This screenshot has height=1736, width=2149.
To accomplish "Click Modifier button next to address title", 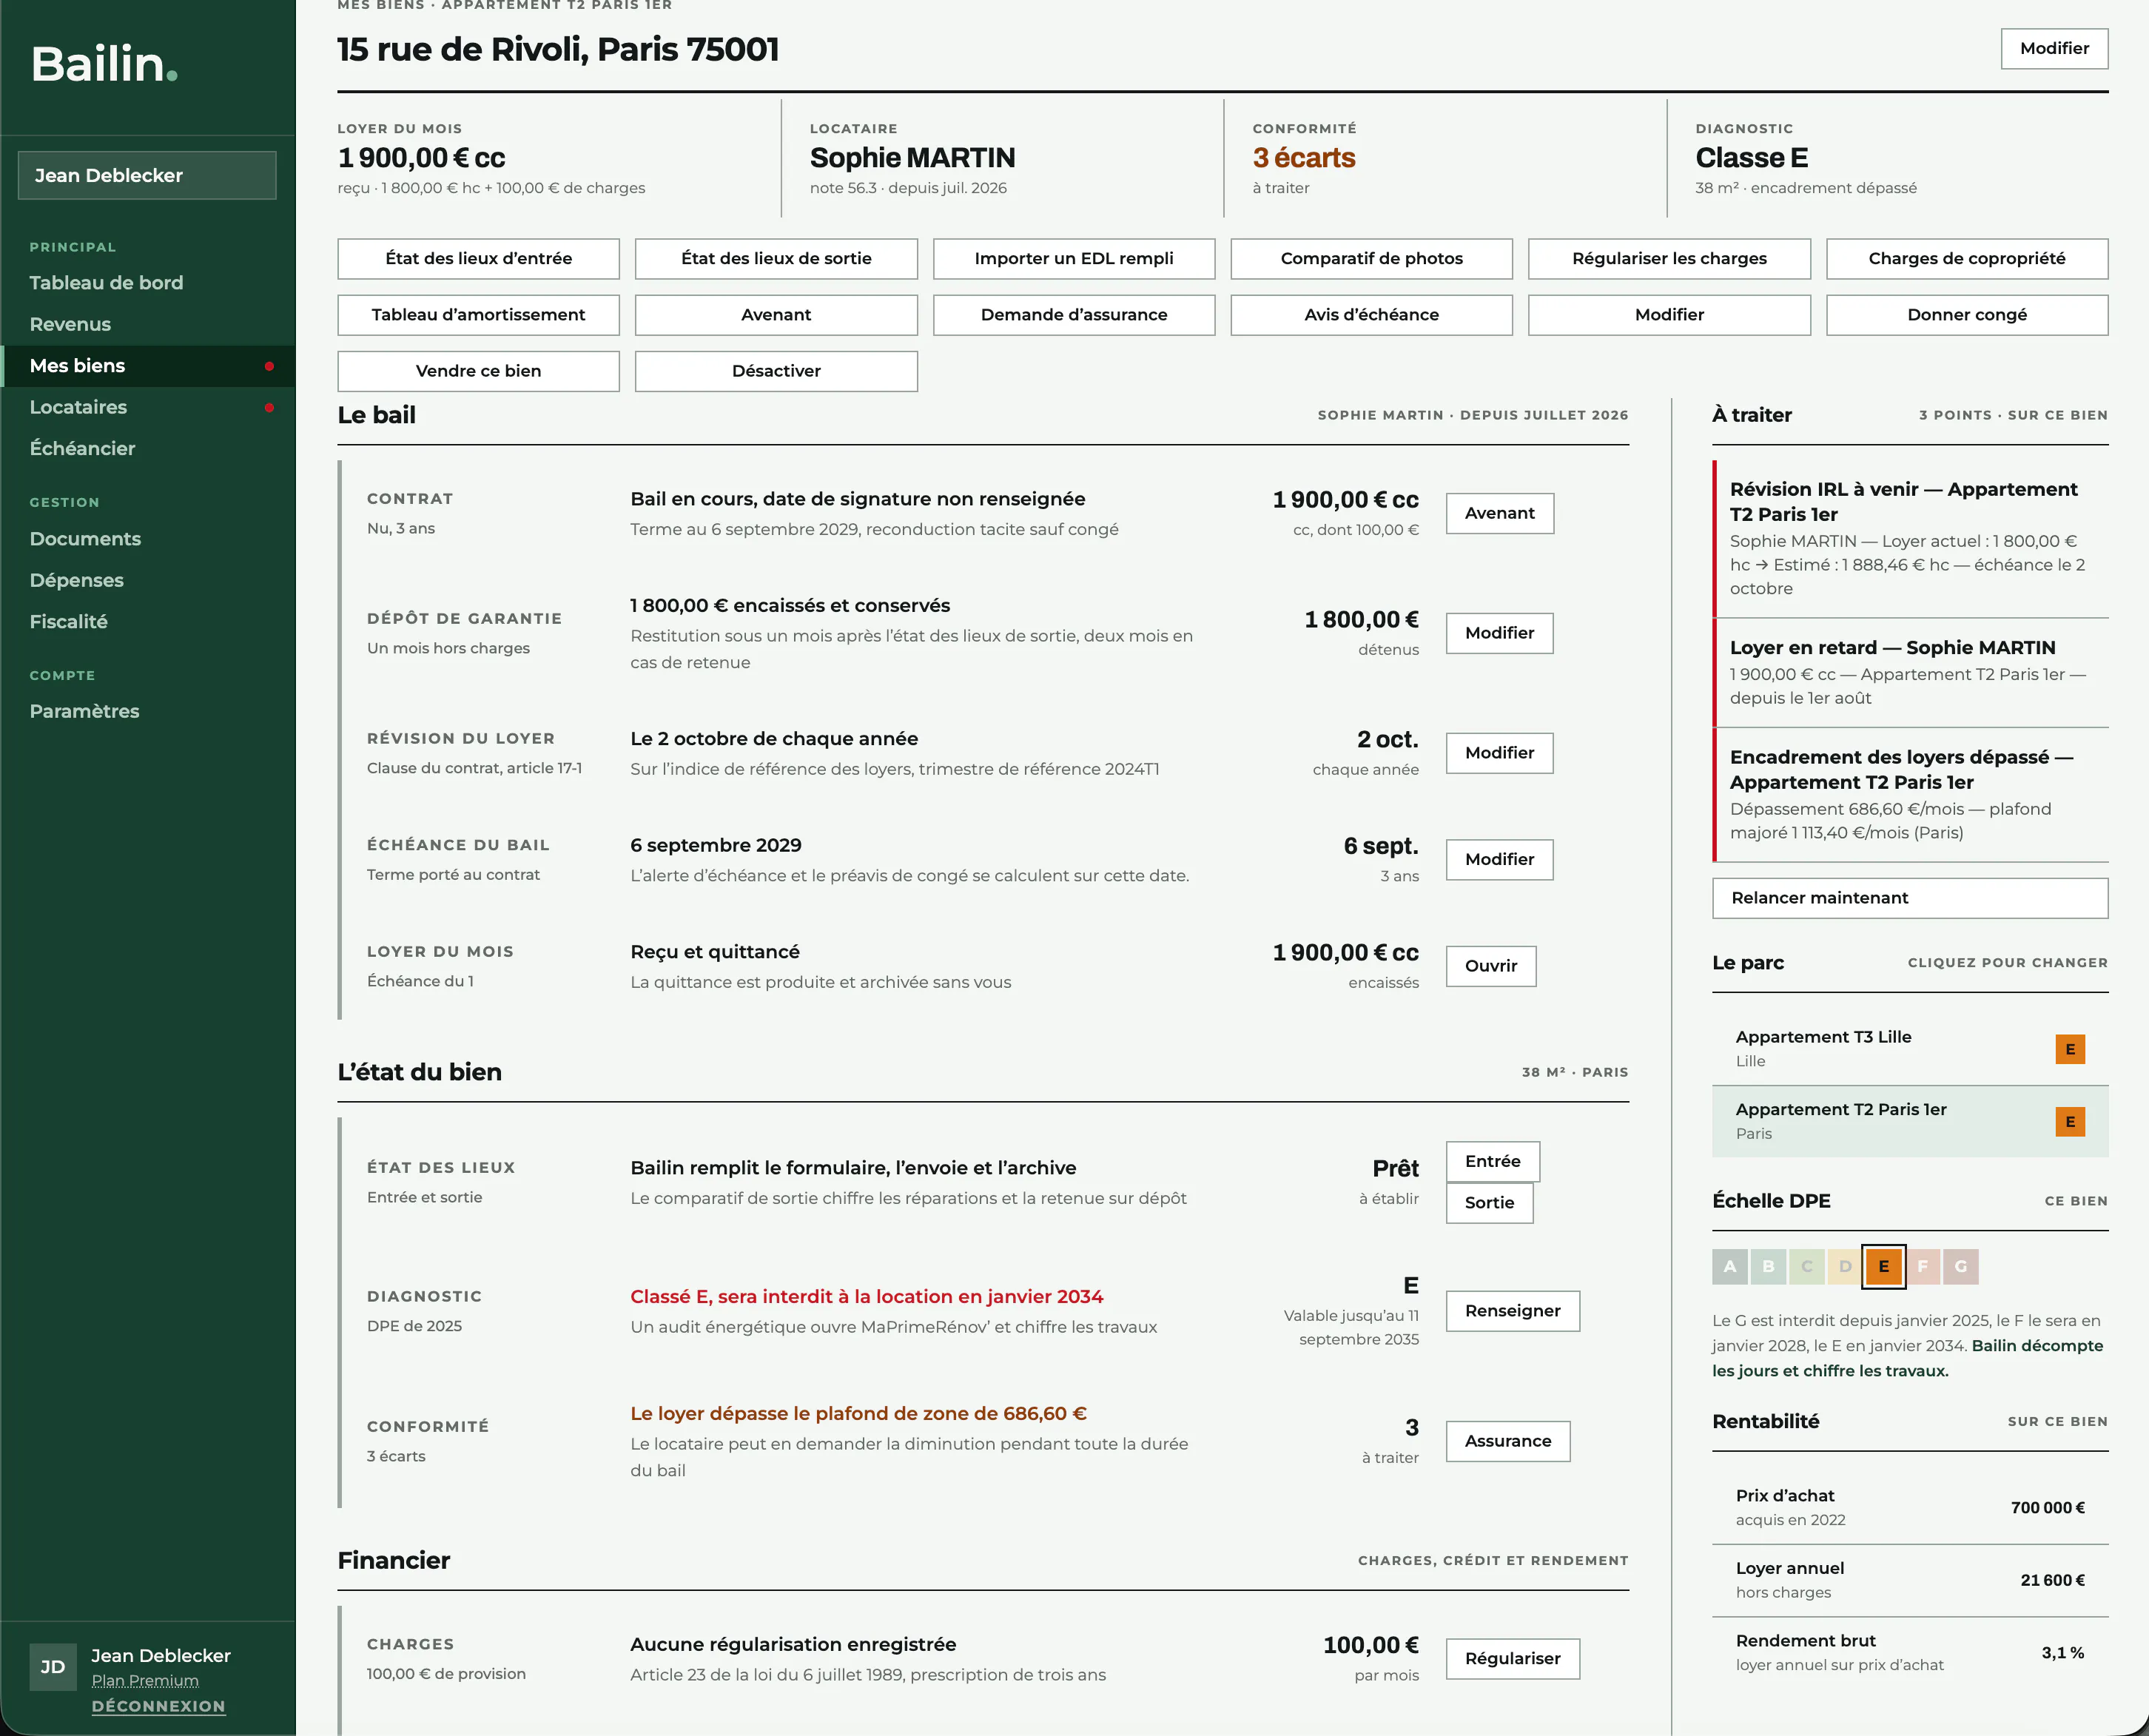I will [x=2054, y=48].
